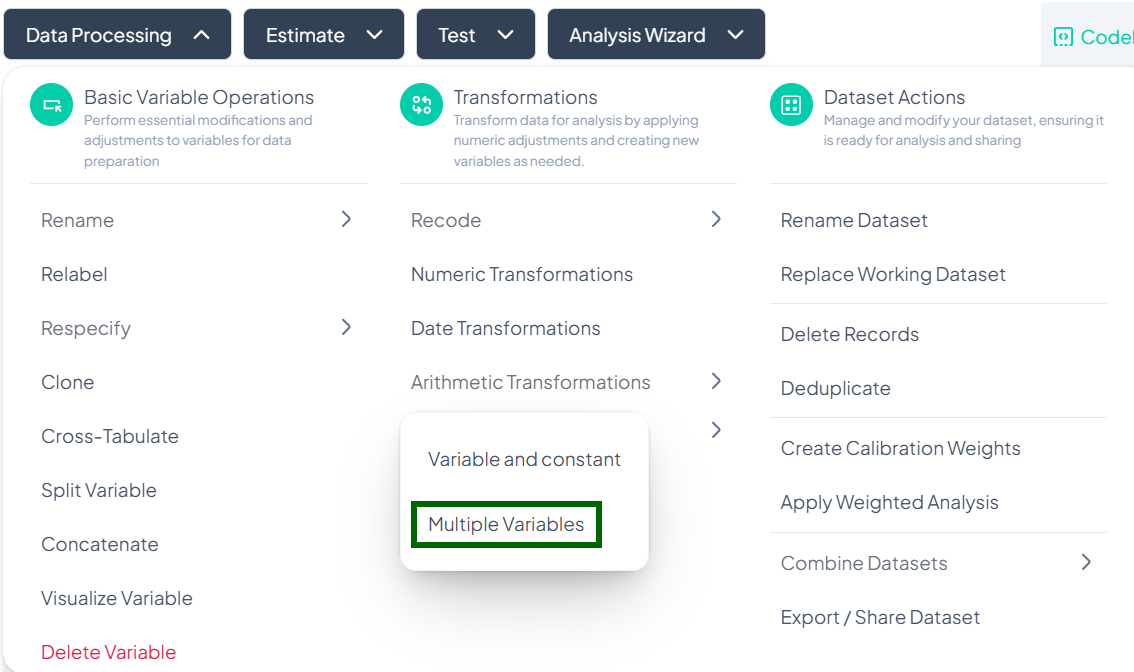Click Cross-Tabulate menu entry
This screenshot has width=1134, height=672.
[x=110, y=436]
